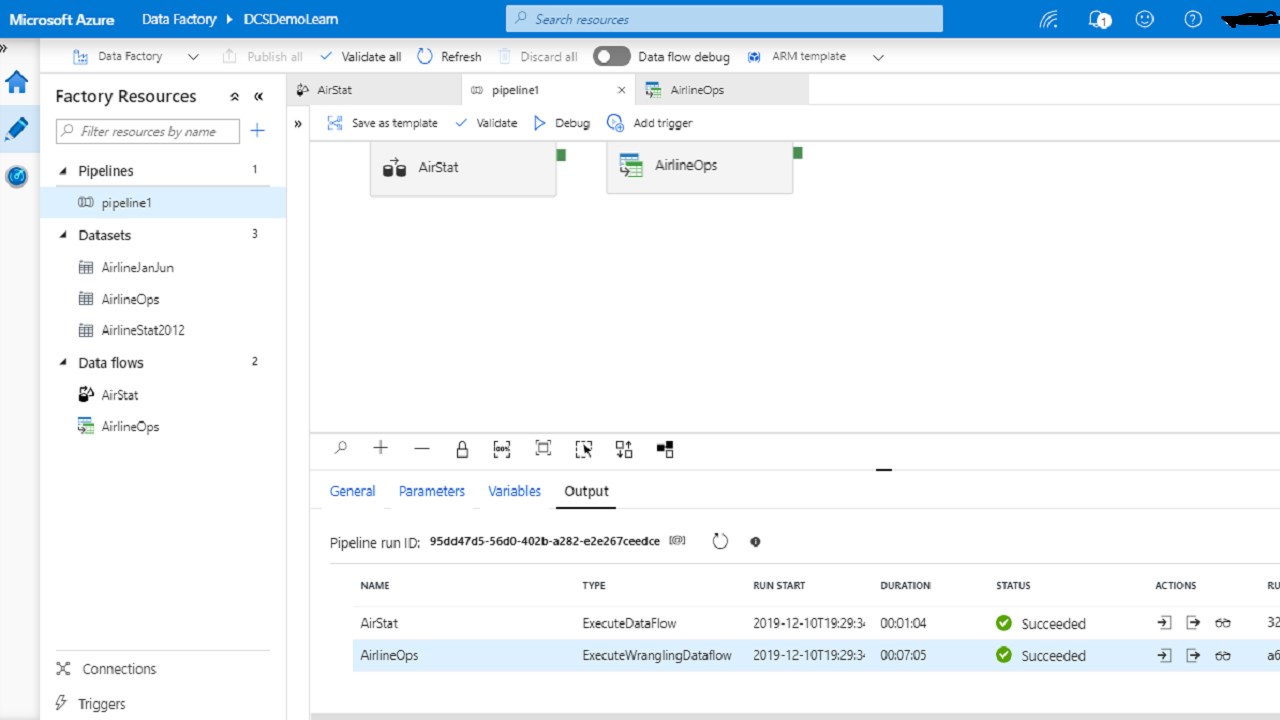1280x720 pixels.
Task: Zoom out on the pipeline canvas
Action: (x=421, y=449)
